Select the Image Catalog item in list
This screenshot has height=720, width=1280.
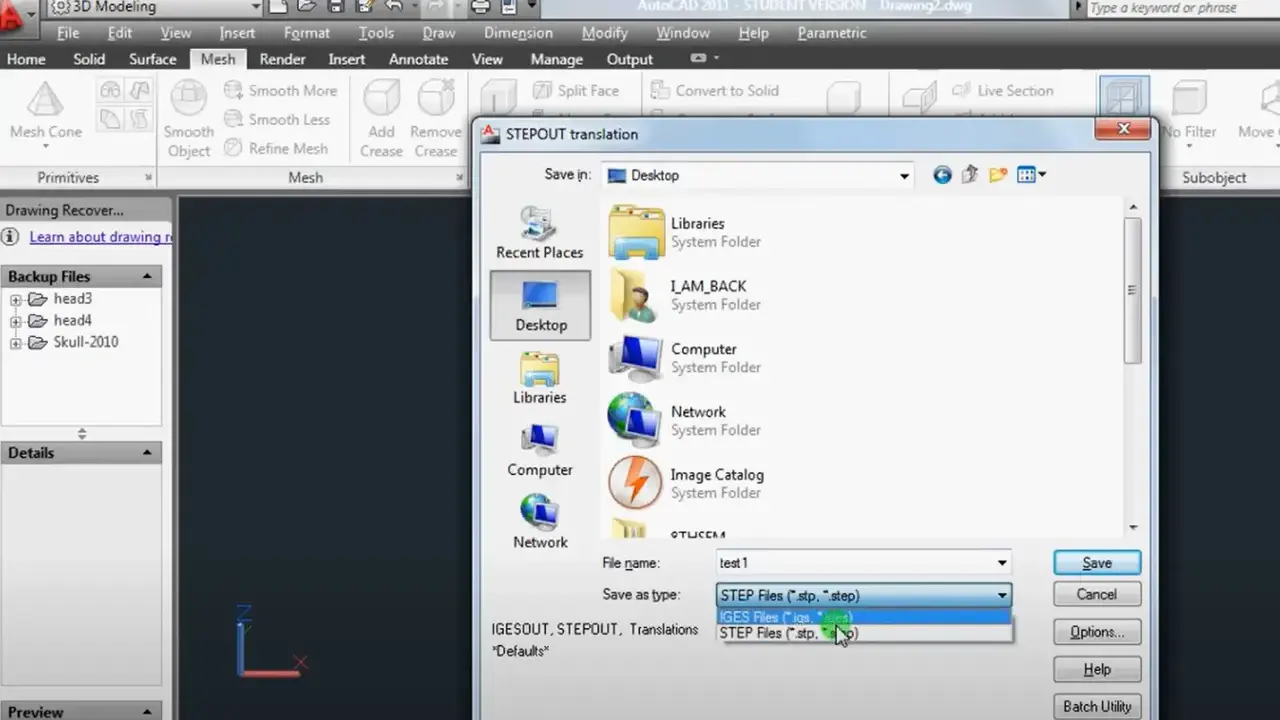tap(687, 483)
